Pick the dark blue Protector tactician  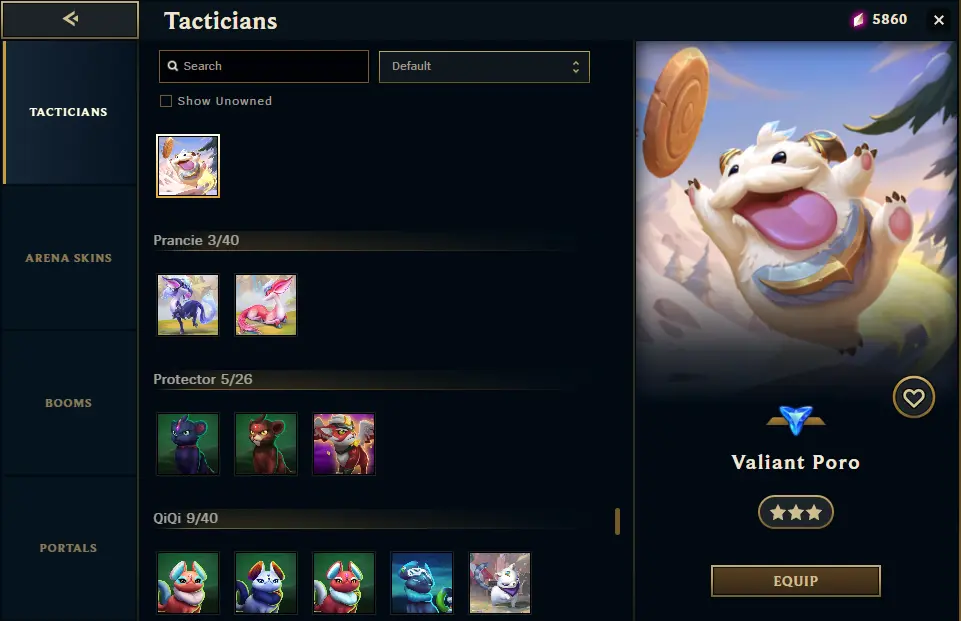tap(188, 444)
